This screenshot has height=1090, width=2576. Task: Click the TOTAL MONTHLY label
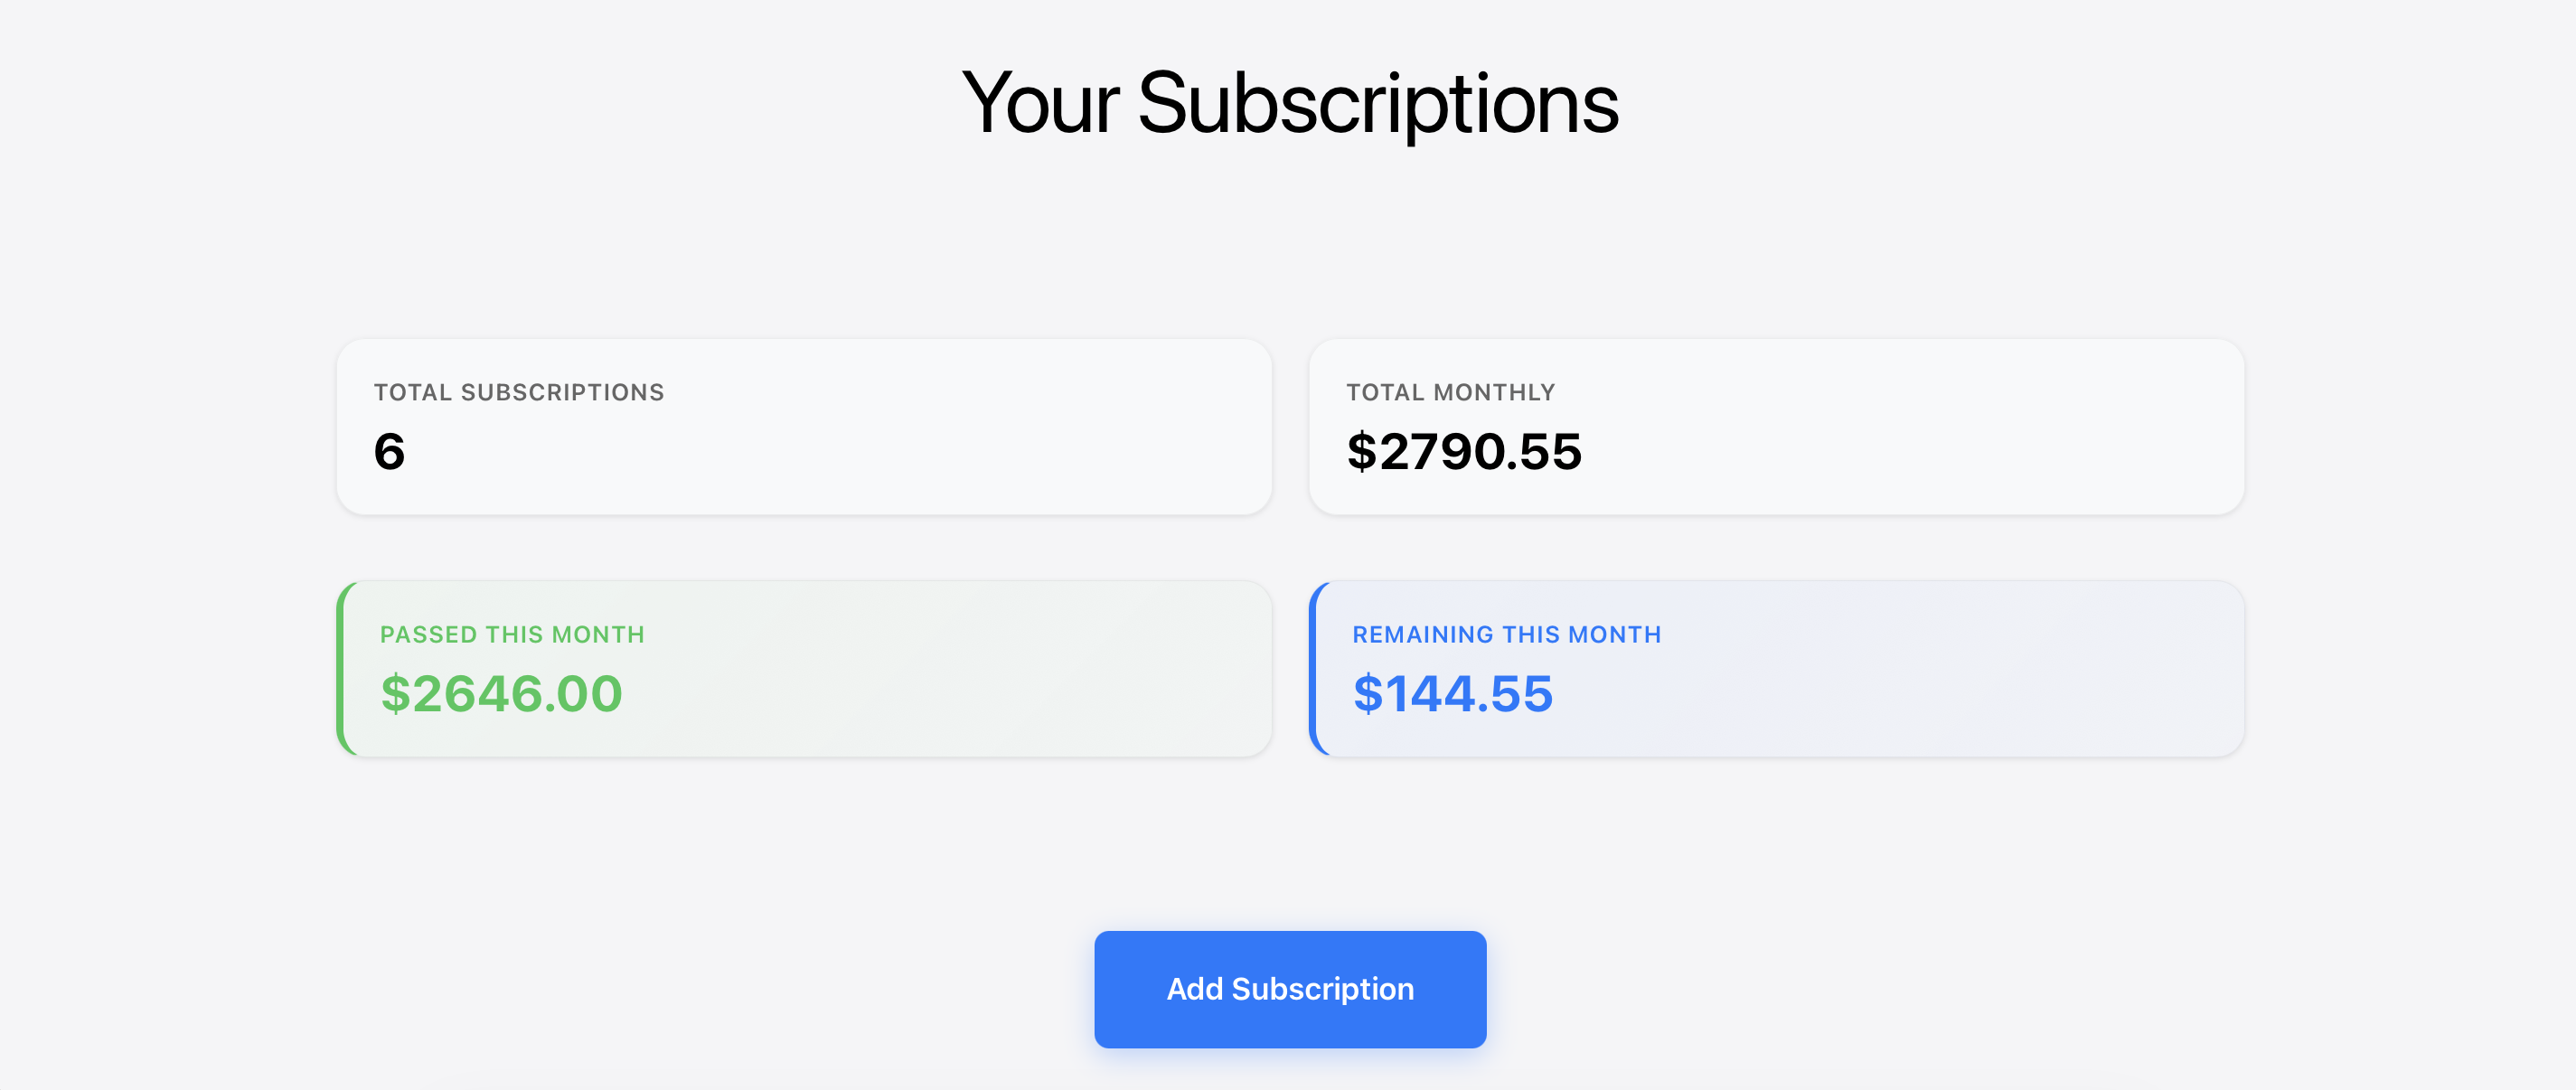pos(1450,392)
